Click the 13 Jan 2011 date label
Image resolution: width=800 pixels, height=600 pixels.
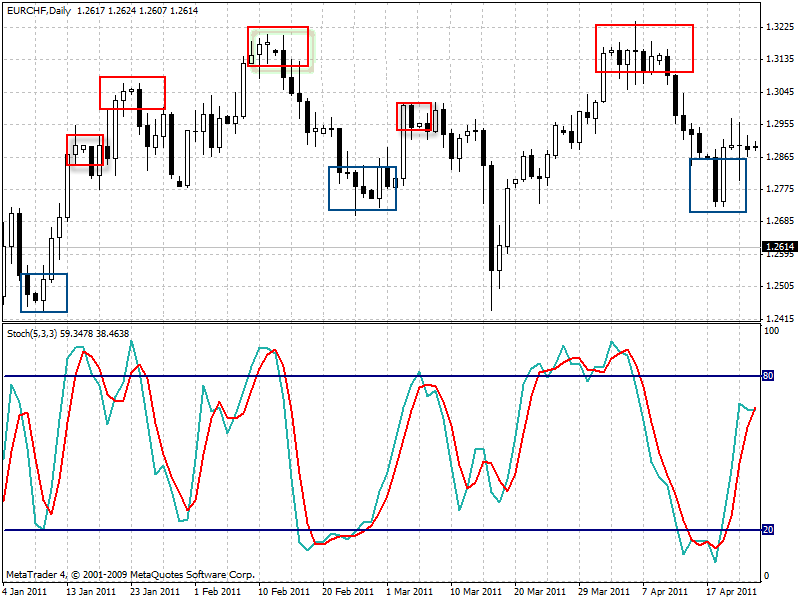coord(91,592)
